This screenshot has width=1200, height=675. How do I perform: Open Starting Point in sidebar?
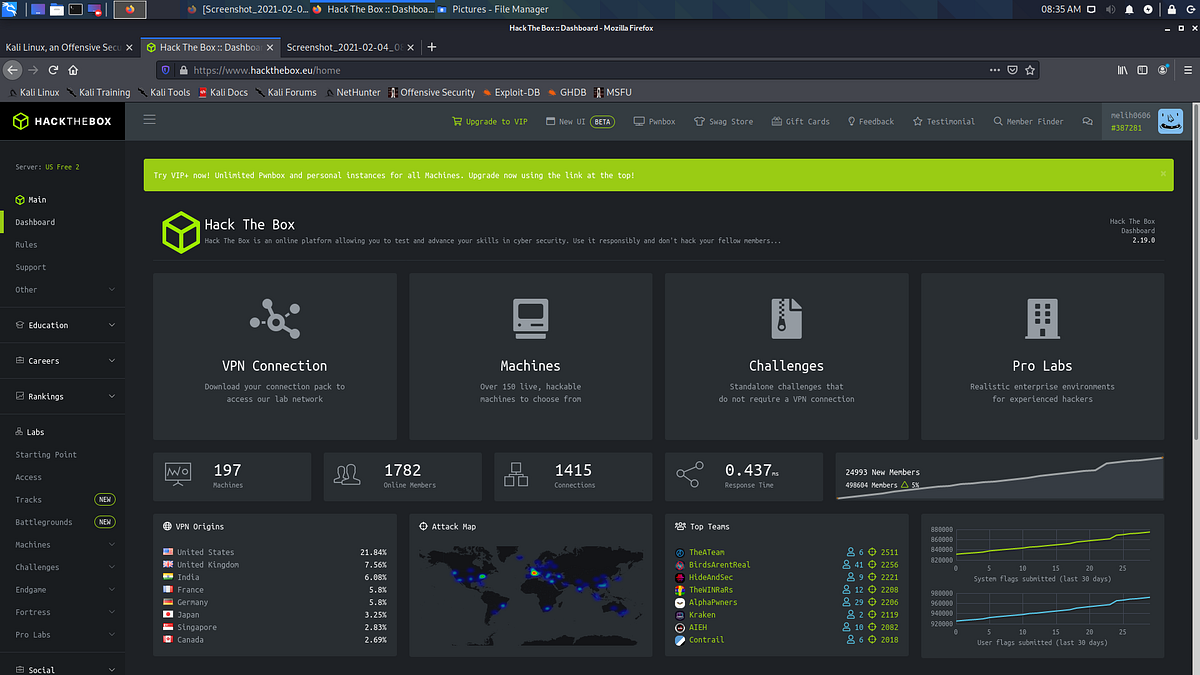pos(46,455)
